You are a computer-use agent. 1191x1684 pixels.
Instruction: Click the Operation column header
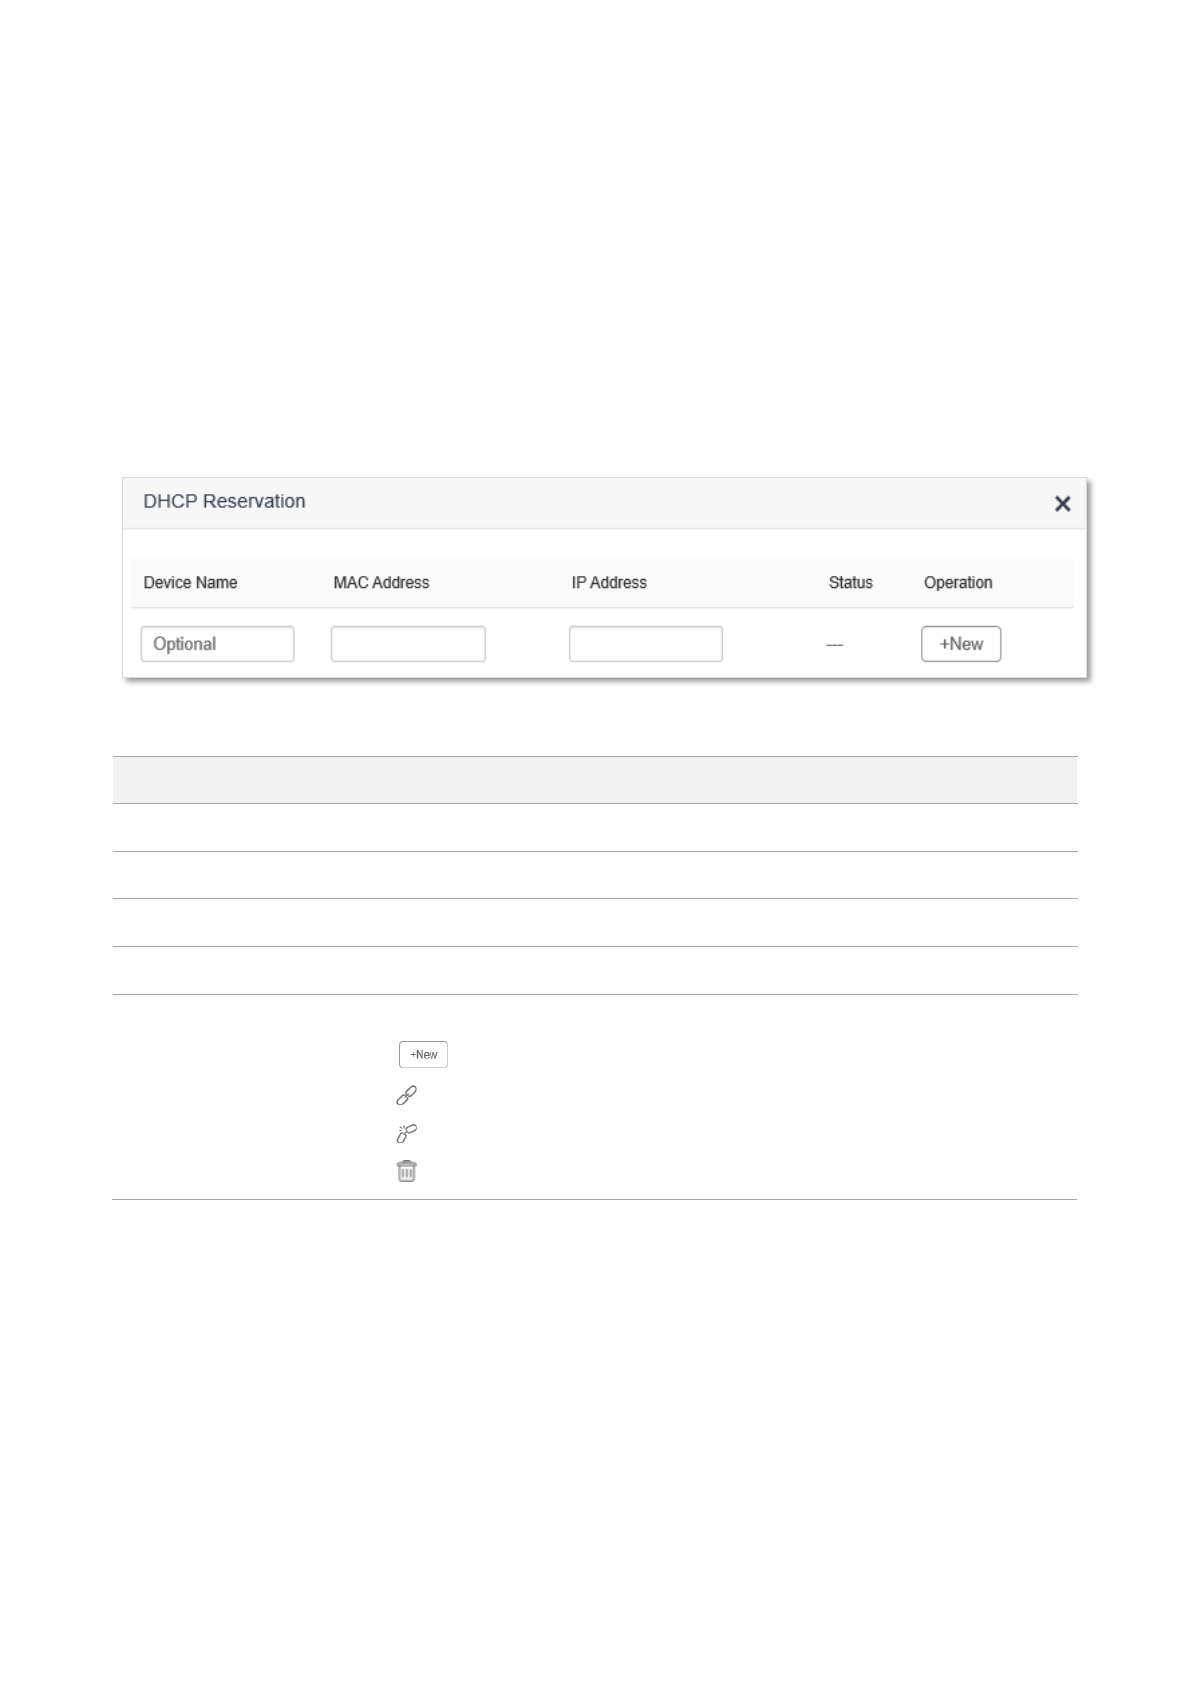click(957, 583)
